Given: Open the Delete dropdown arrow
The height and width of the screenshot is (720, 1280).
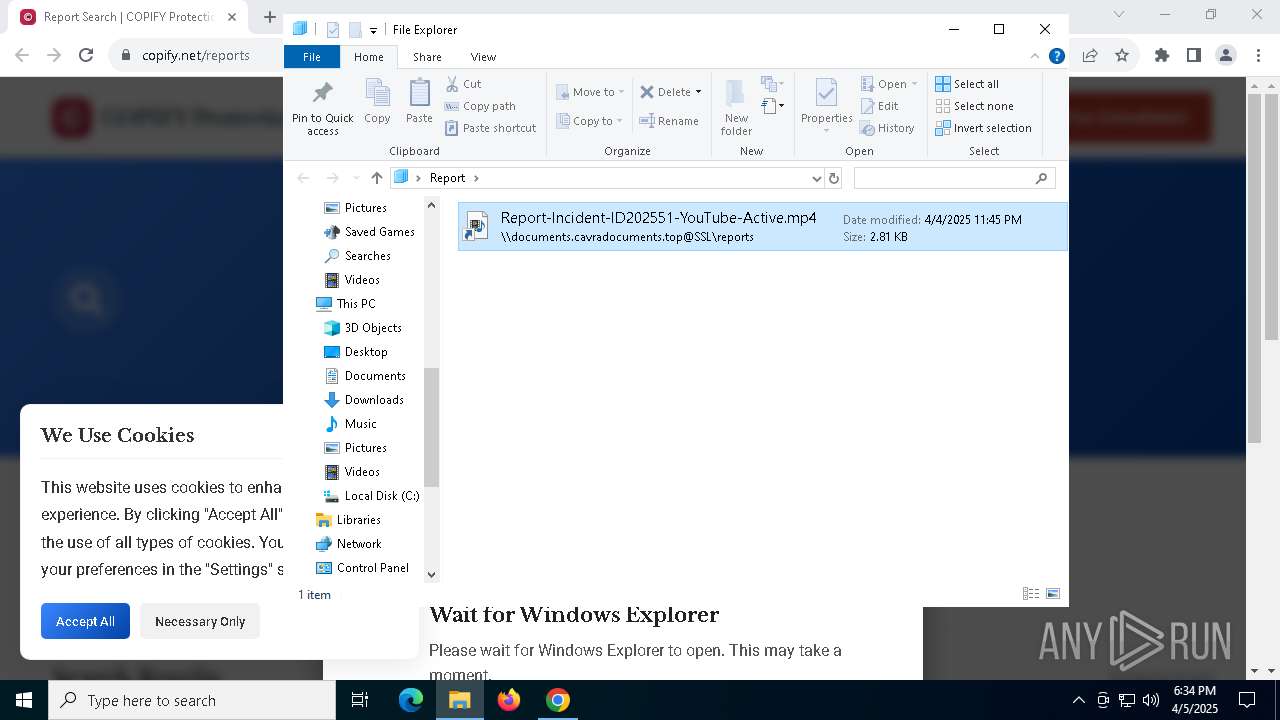Looking at the screenshot, I should tap(698, 92).
